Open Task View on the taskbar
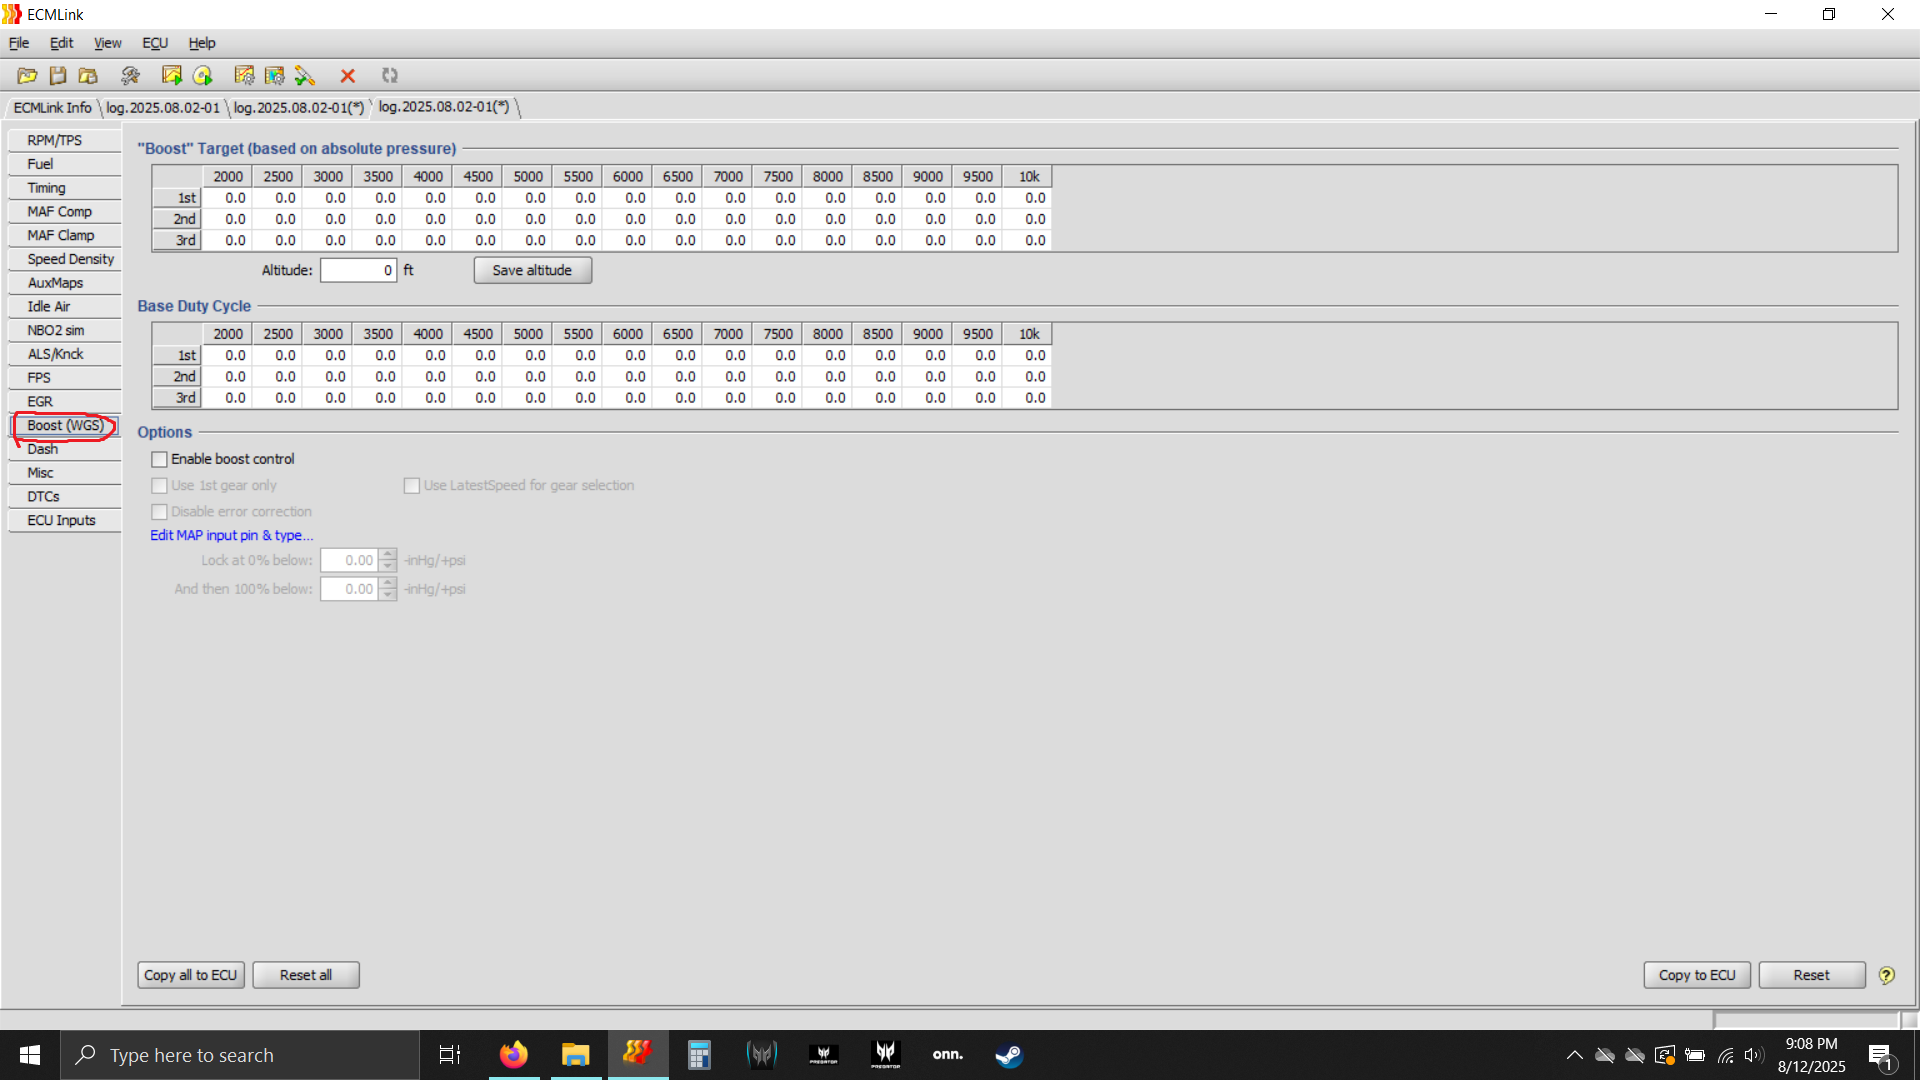Viewport: 1920px width, 1080px height. click(450, 1055)
